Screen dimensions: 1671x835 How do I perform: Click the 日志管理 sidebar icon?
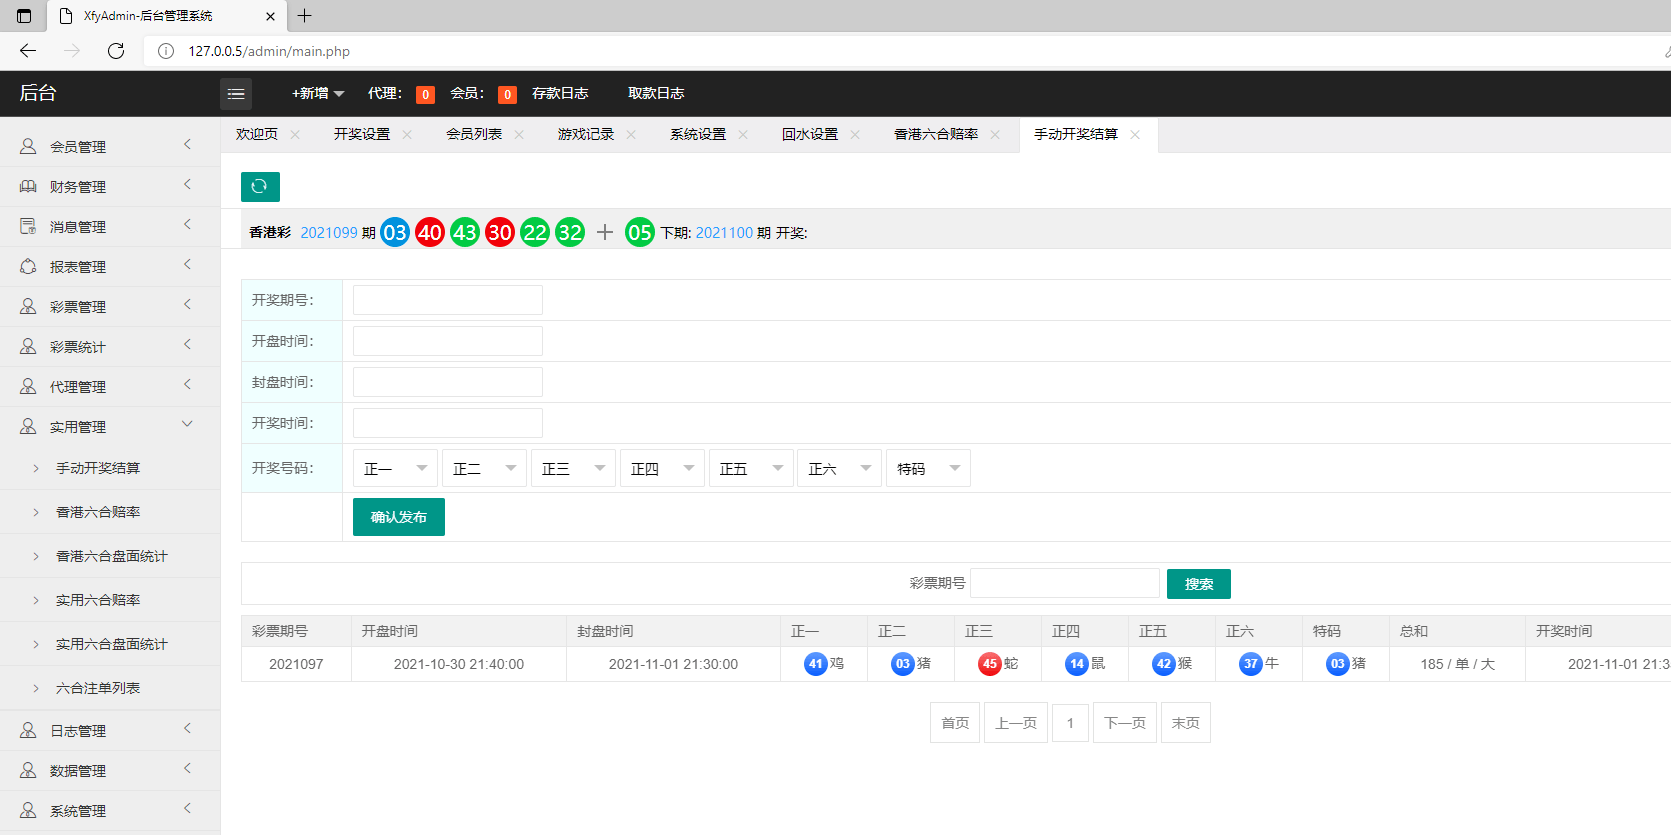(28, 730)
